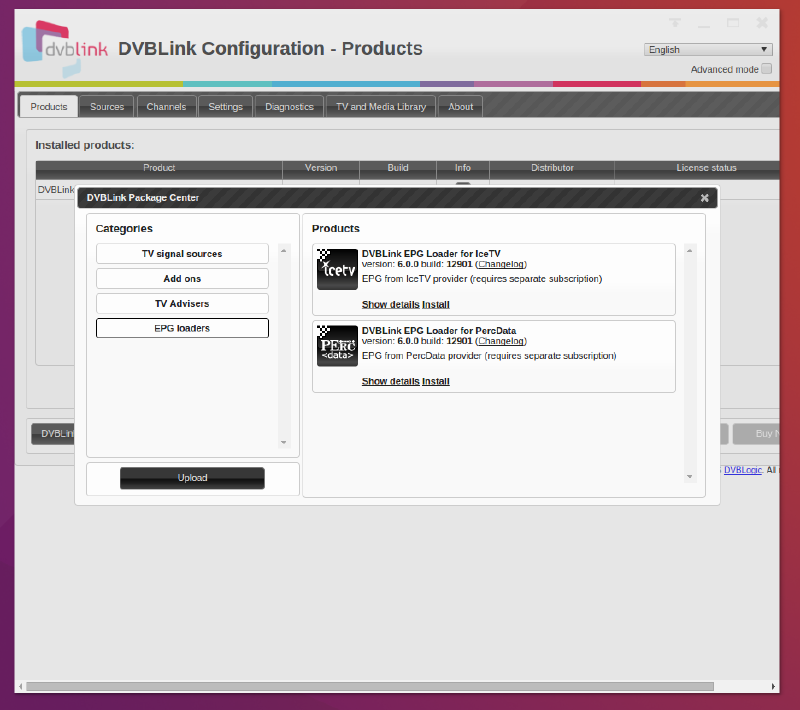800x710 pixels.
Task: Open the Changelog link for PercData loader
Action: tap(501, 341)
